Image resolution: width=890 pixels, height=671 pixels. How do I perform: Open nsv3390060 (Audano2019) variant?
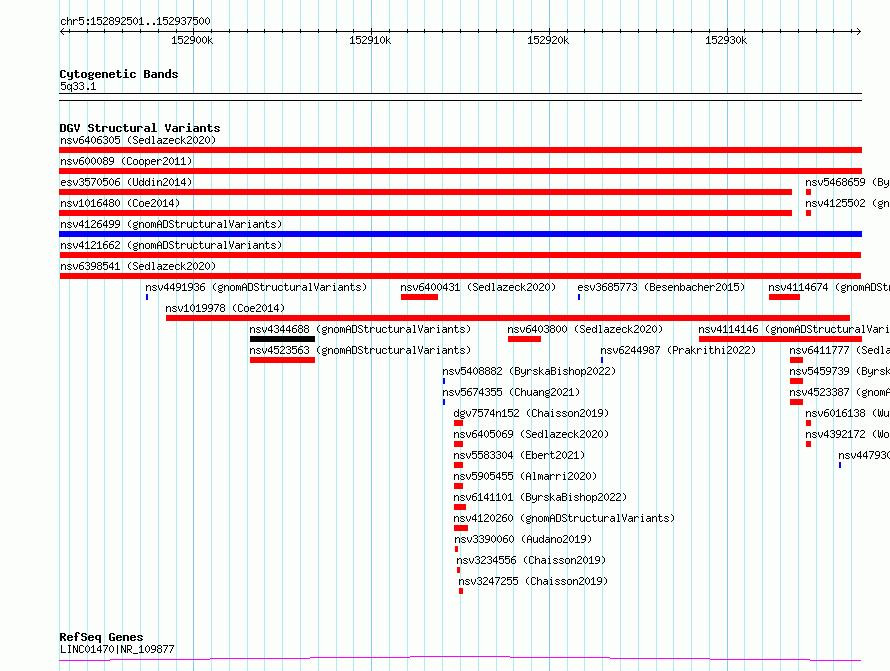[x=523, y=539]
